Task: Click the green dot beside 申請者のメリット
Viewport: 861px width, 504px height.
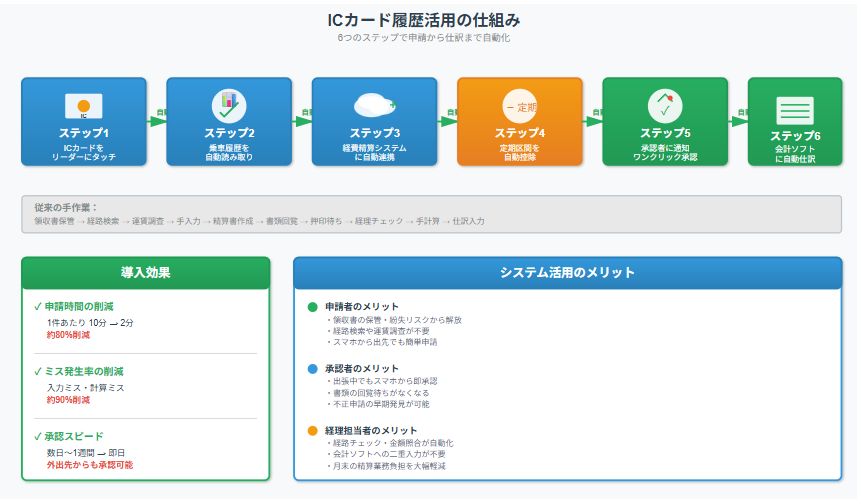Action: pyautogui.click(x=313, y=306)
